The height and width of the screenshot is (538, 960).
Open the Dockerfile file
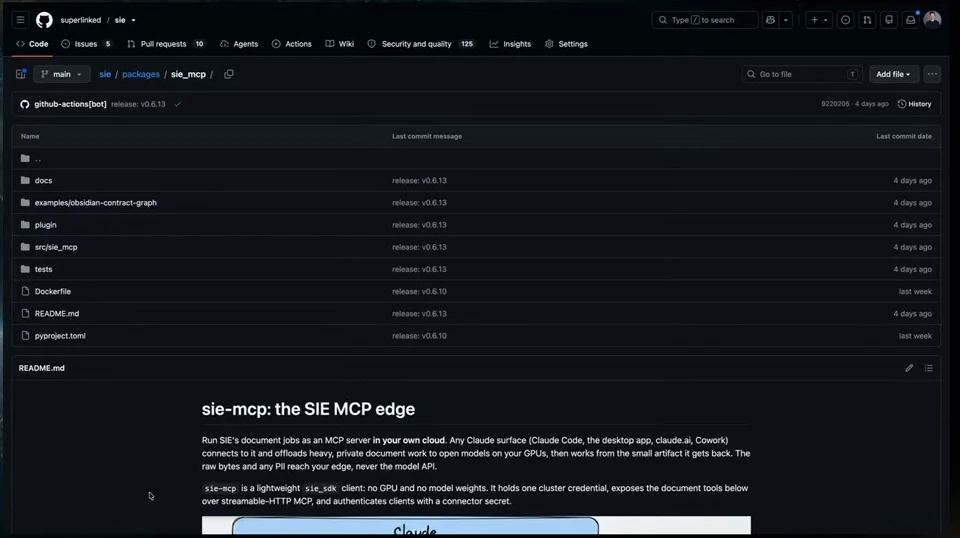(x=53, y=291)
